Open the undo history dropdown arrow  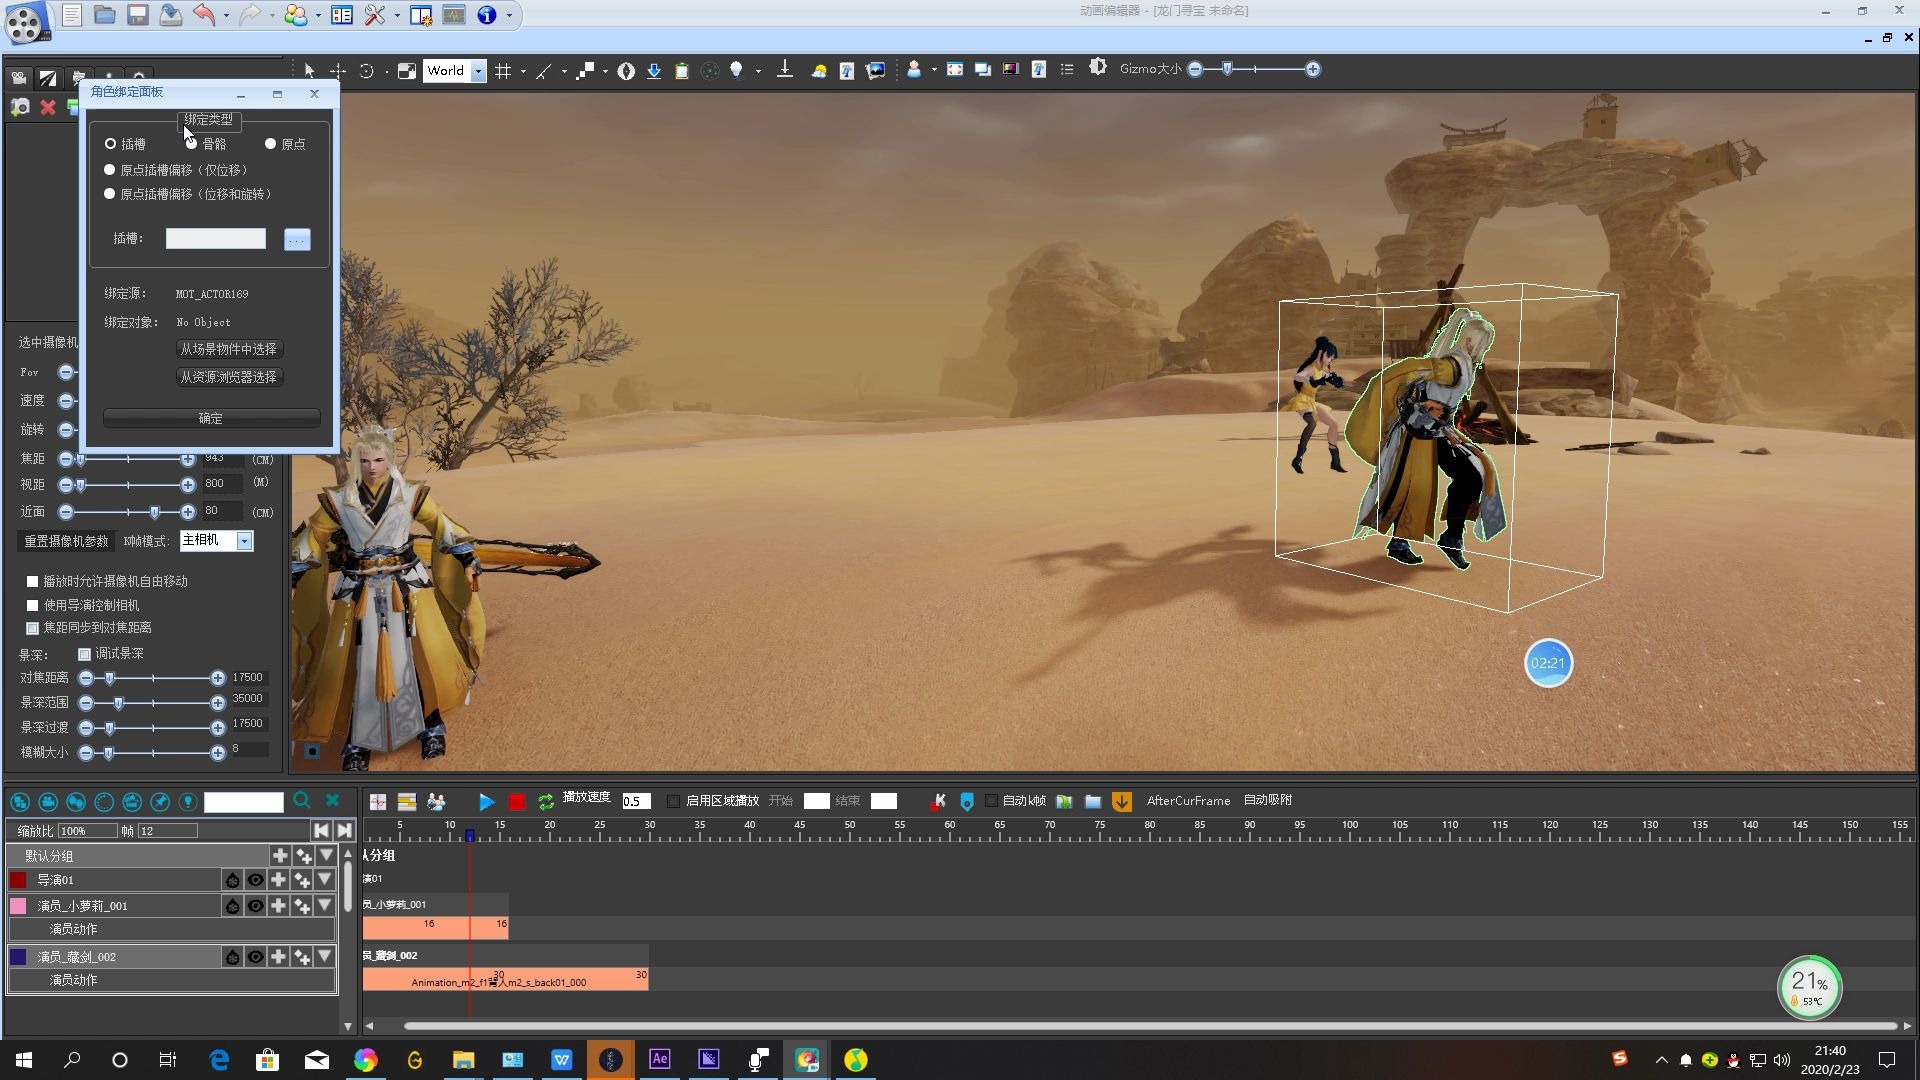226,15
